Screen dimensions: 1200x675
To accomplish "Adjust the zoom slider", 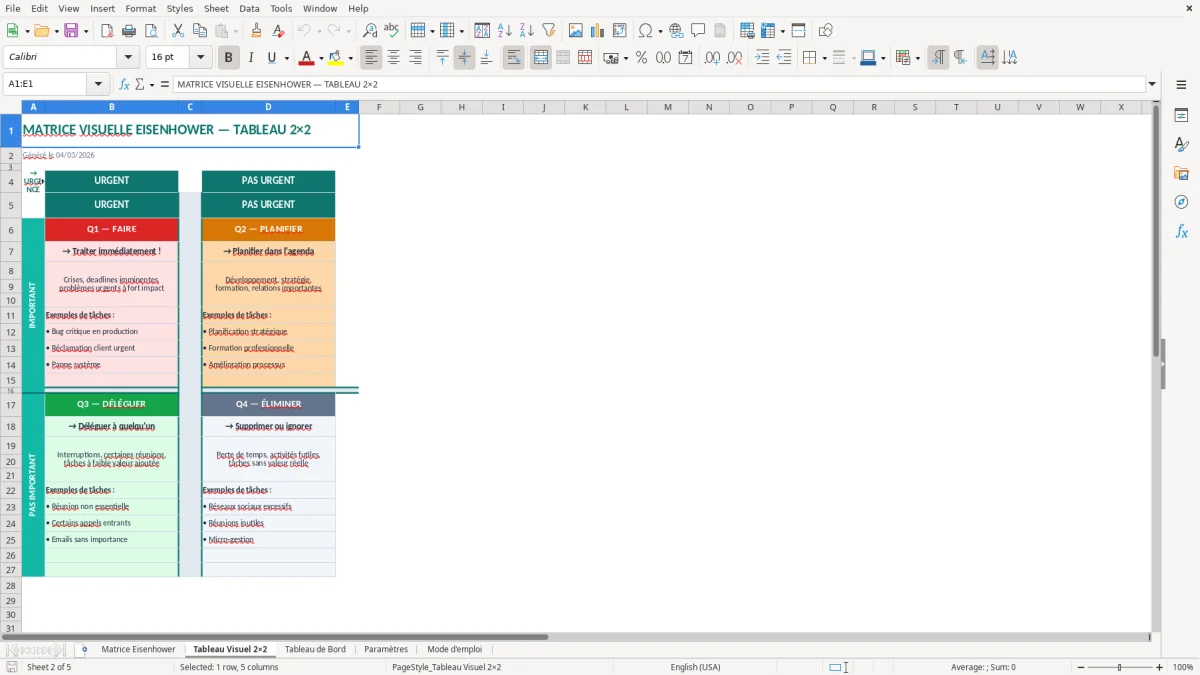I will tap(1119, 667).
